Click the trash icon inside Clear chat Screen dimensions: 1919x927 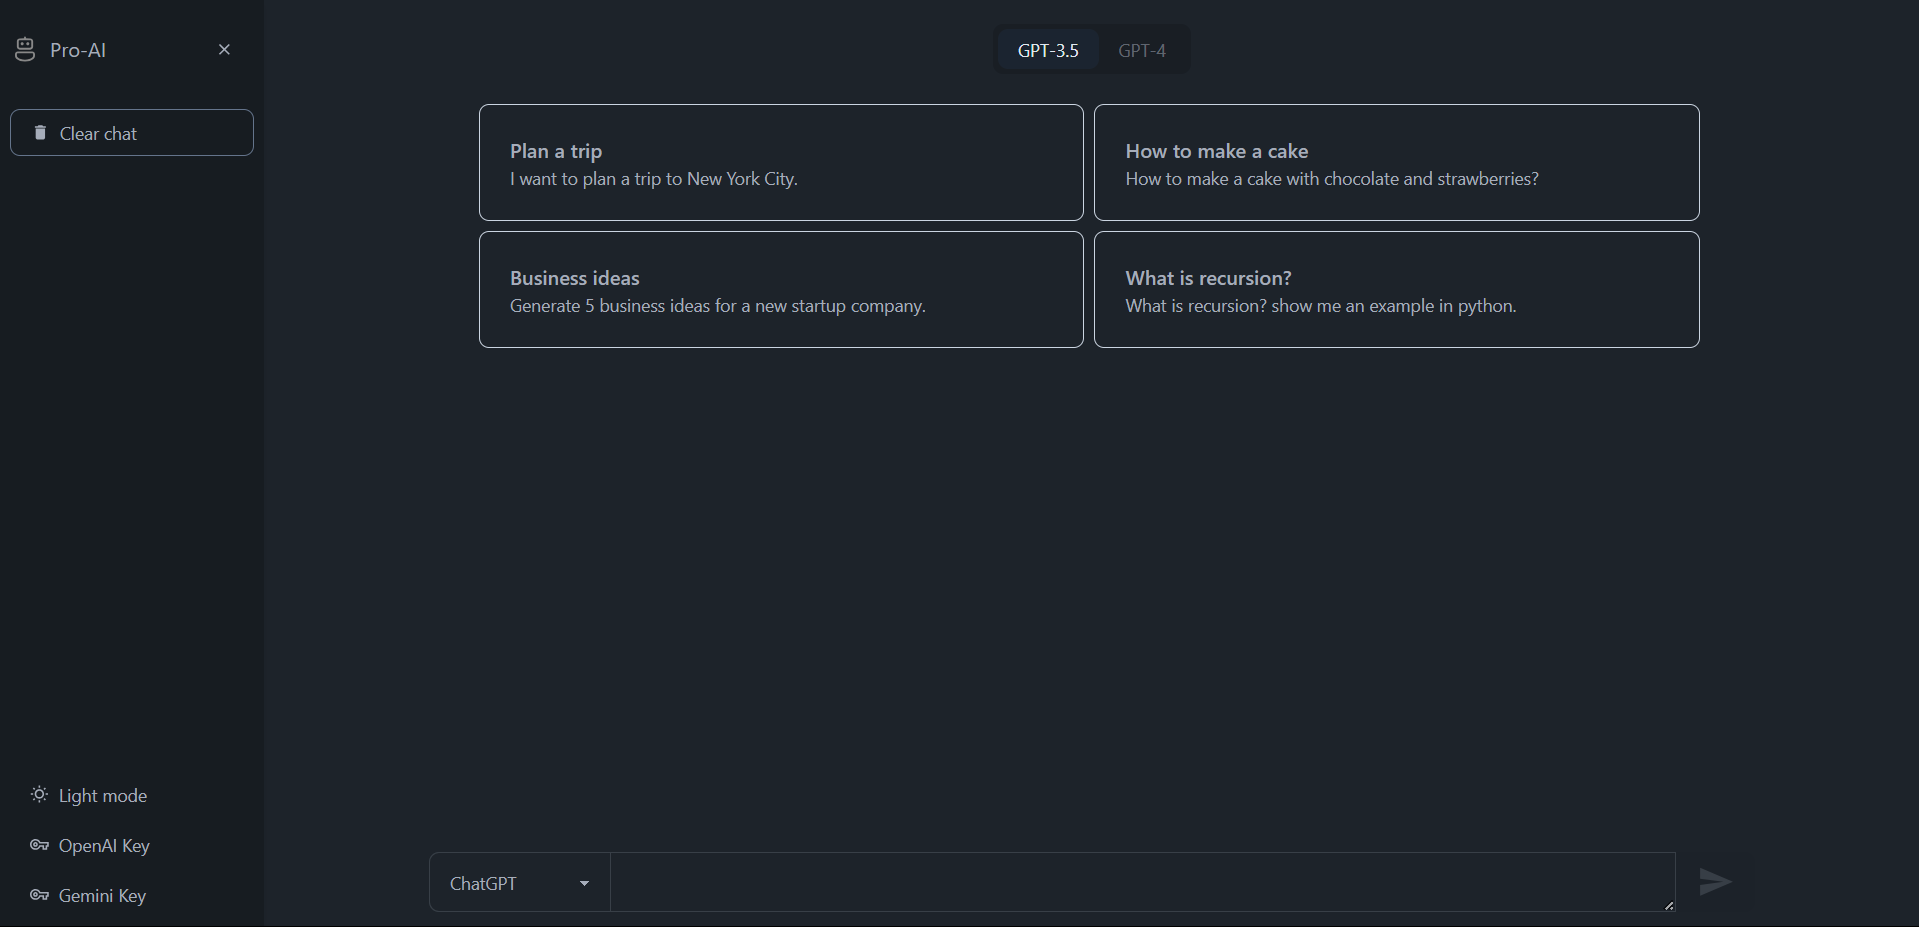40,132
